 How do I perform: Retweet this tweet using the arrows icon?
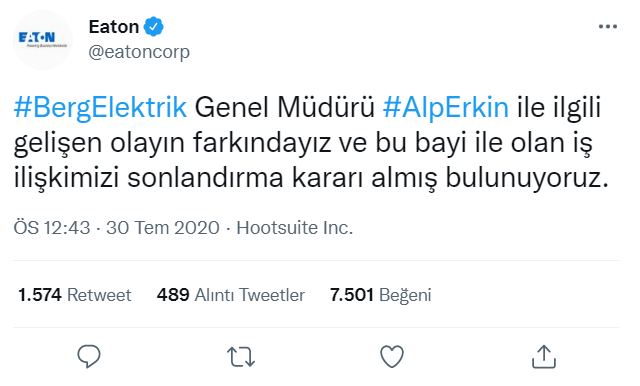click(241, 357)
